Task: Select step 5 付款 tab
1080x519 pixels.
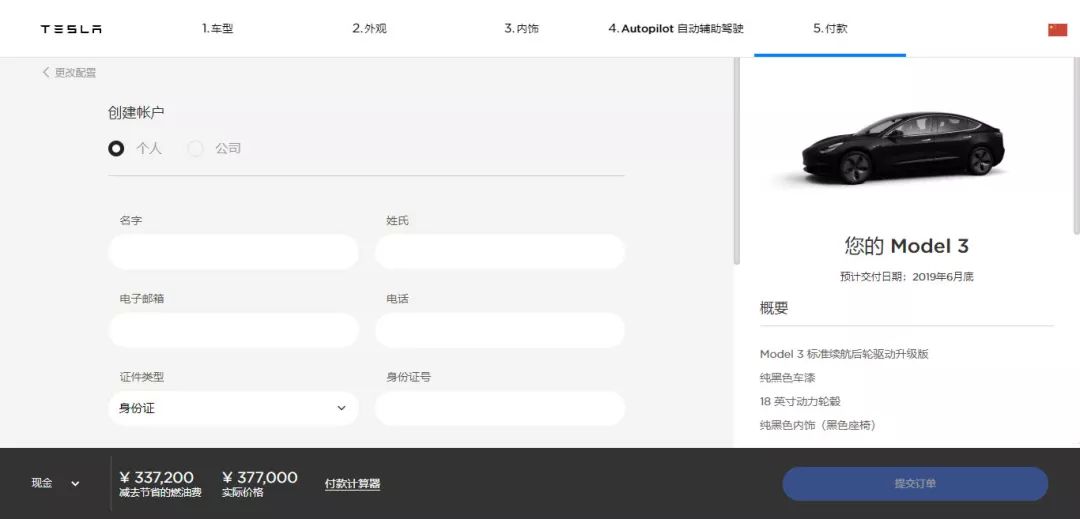Action: pyautogui.click(x=830, y=29)
